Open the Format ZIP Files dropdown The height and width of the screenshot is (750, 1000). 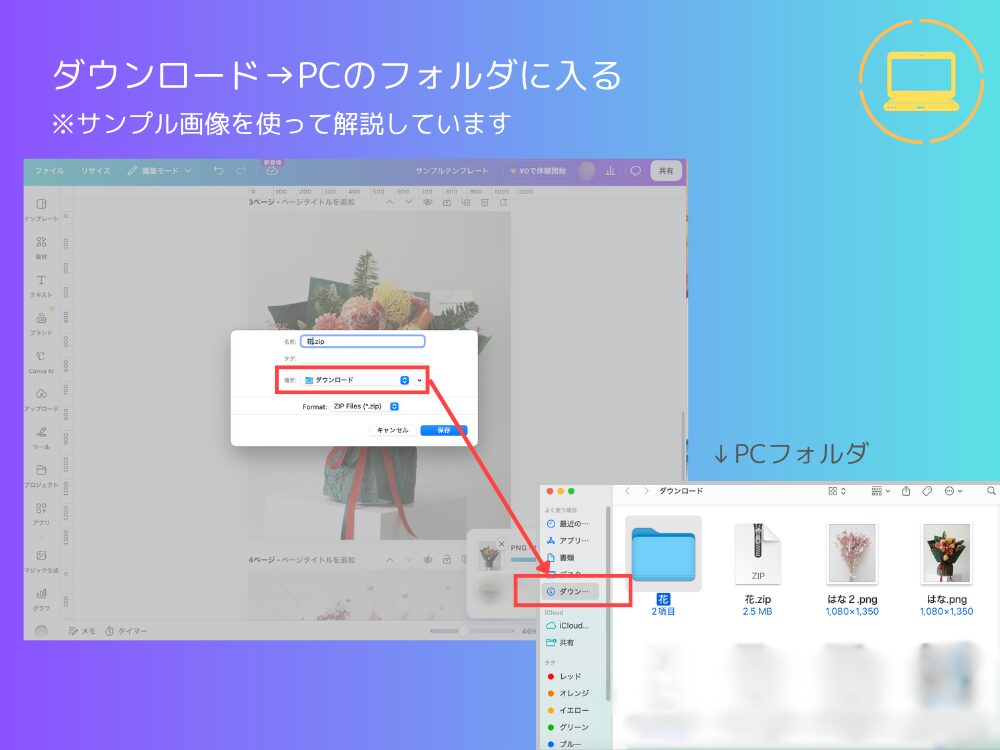pyautogui.click(x=365, y=406)
